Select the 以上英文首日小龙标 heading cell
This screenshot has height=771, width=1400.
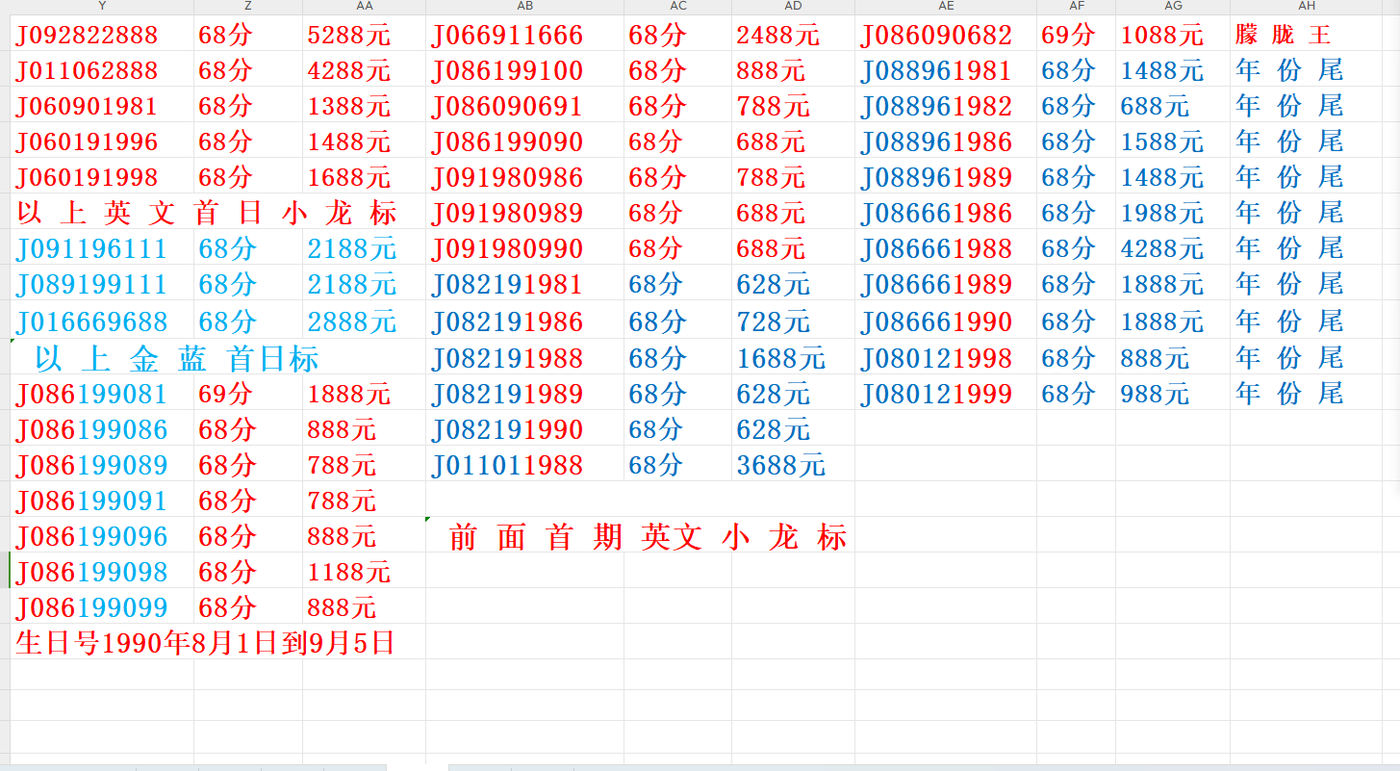pos(207,213)
